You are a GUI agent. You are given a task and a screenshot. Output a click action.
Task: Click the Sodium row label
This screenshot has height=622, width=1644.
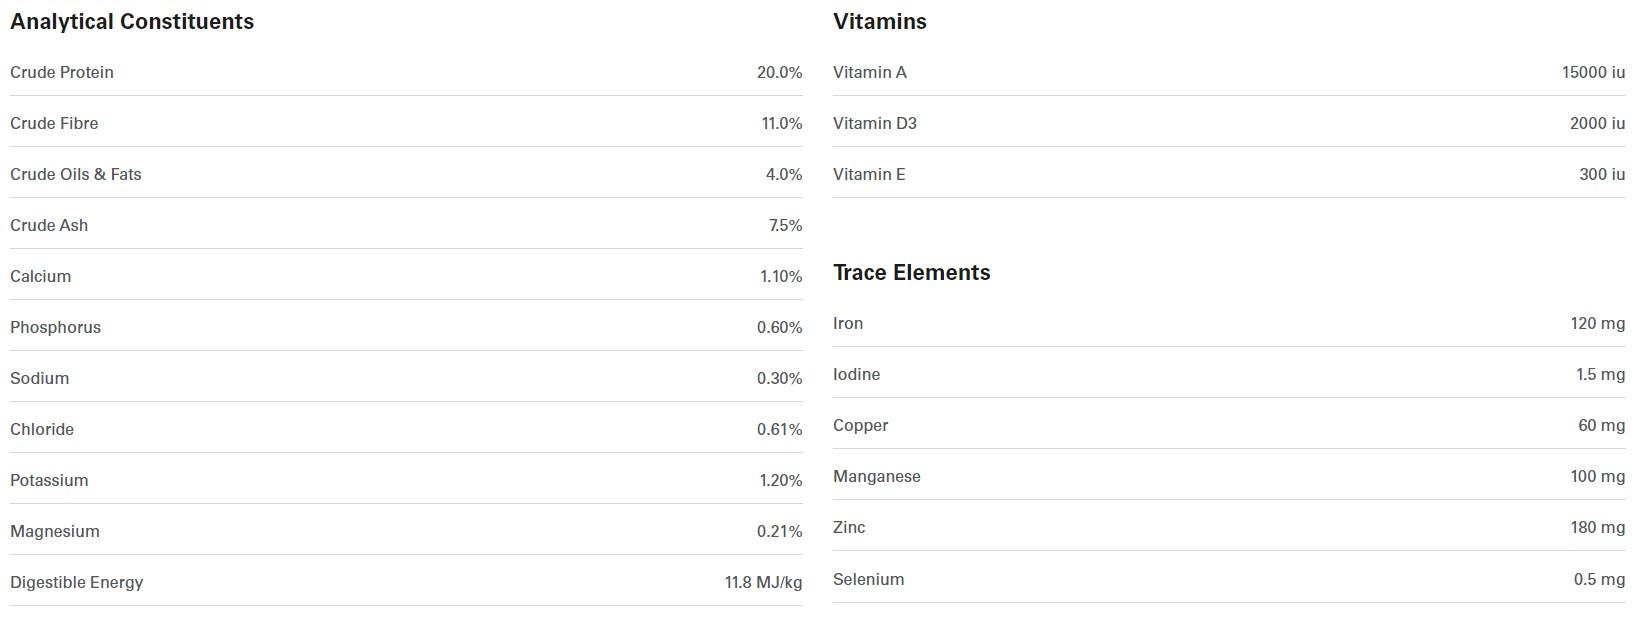(40, 379)
